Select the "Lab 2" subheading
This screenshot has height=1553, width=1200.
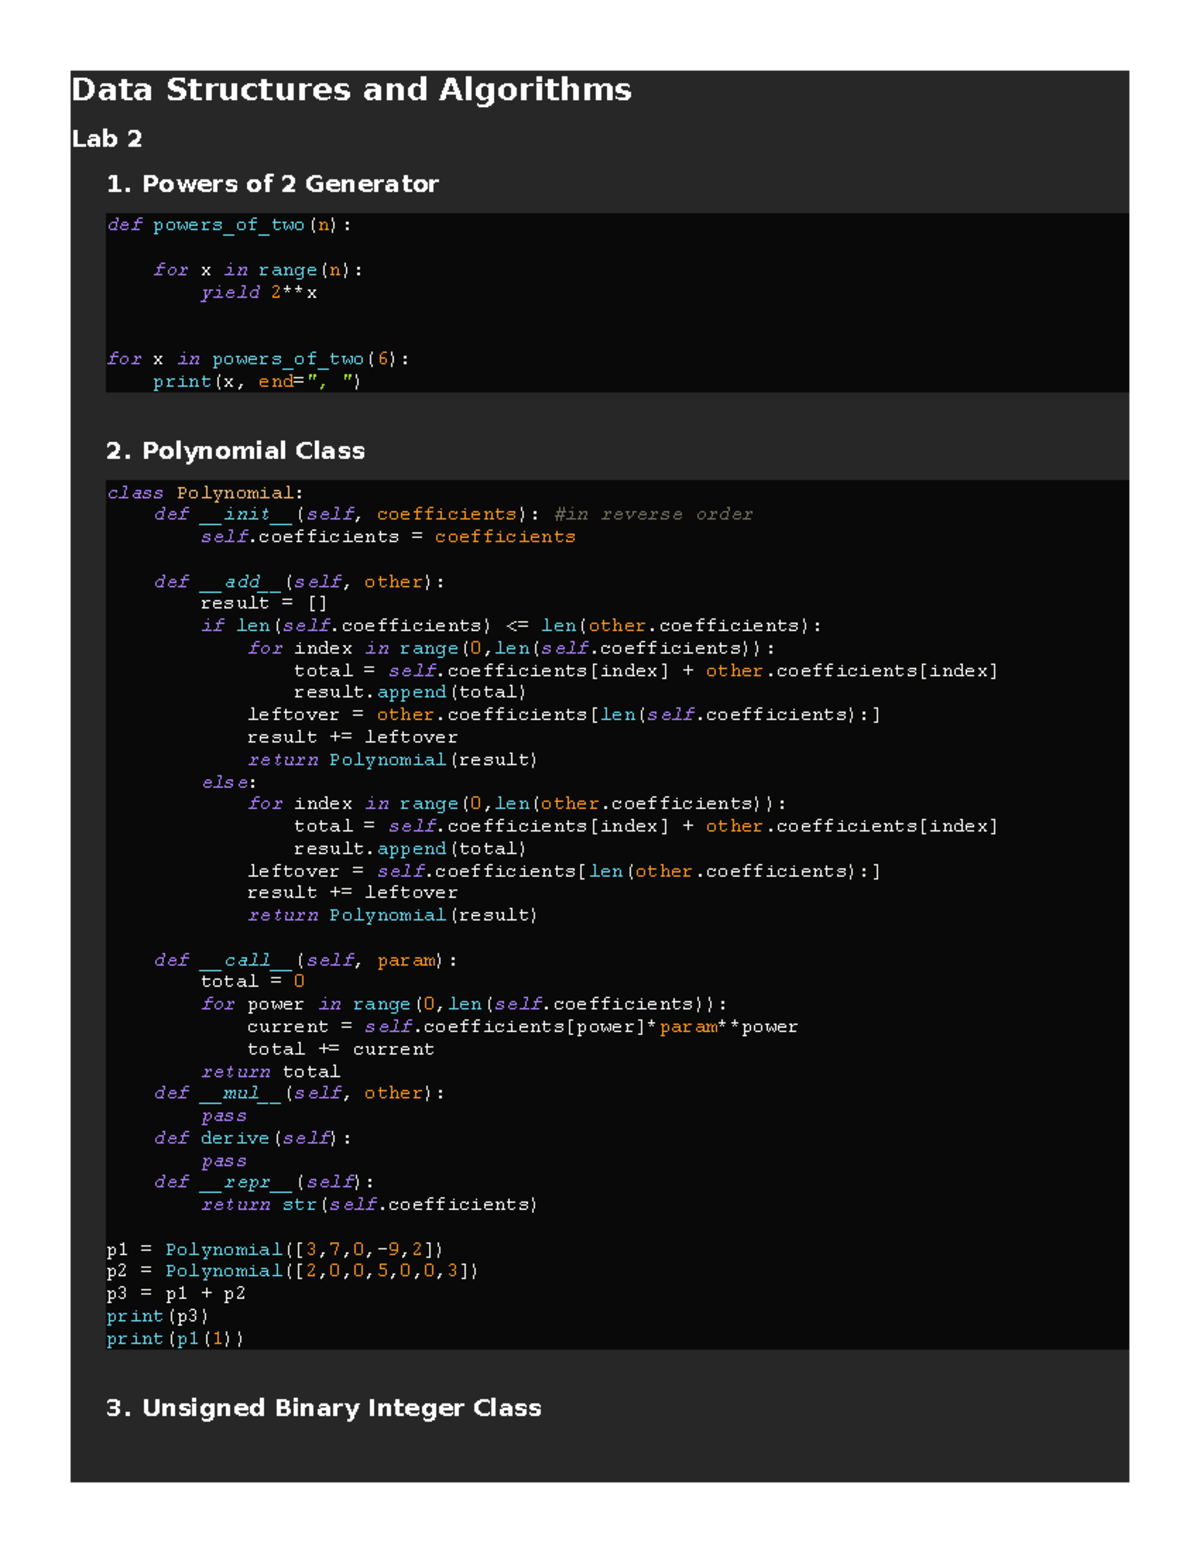106,139
